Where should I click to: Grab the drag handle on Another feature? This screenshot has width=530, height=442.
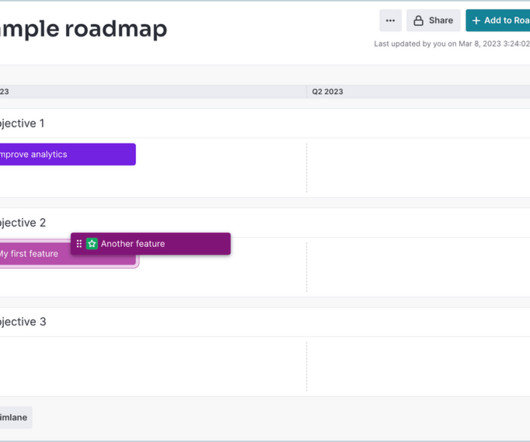(x=79, y=244)
